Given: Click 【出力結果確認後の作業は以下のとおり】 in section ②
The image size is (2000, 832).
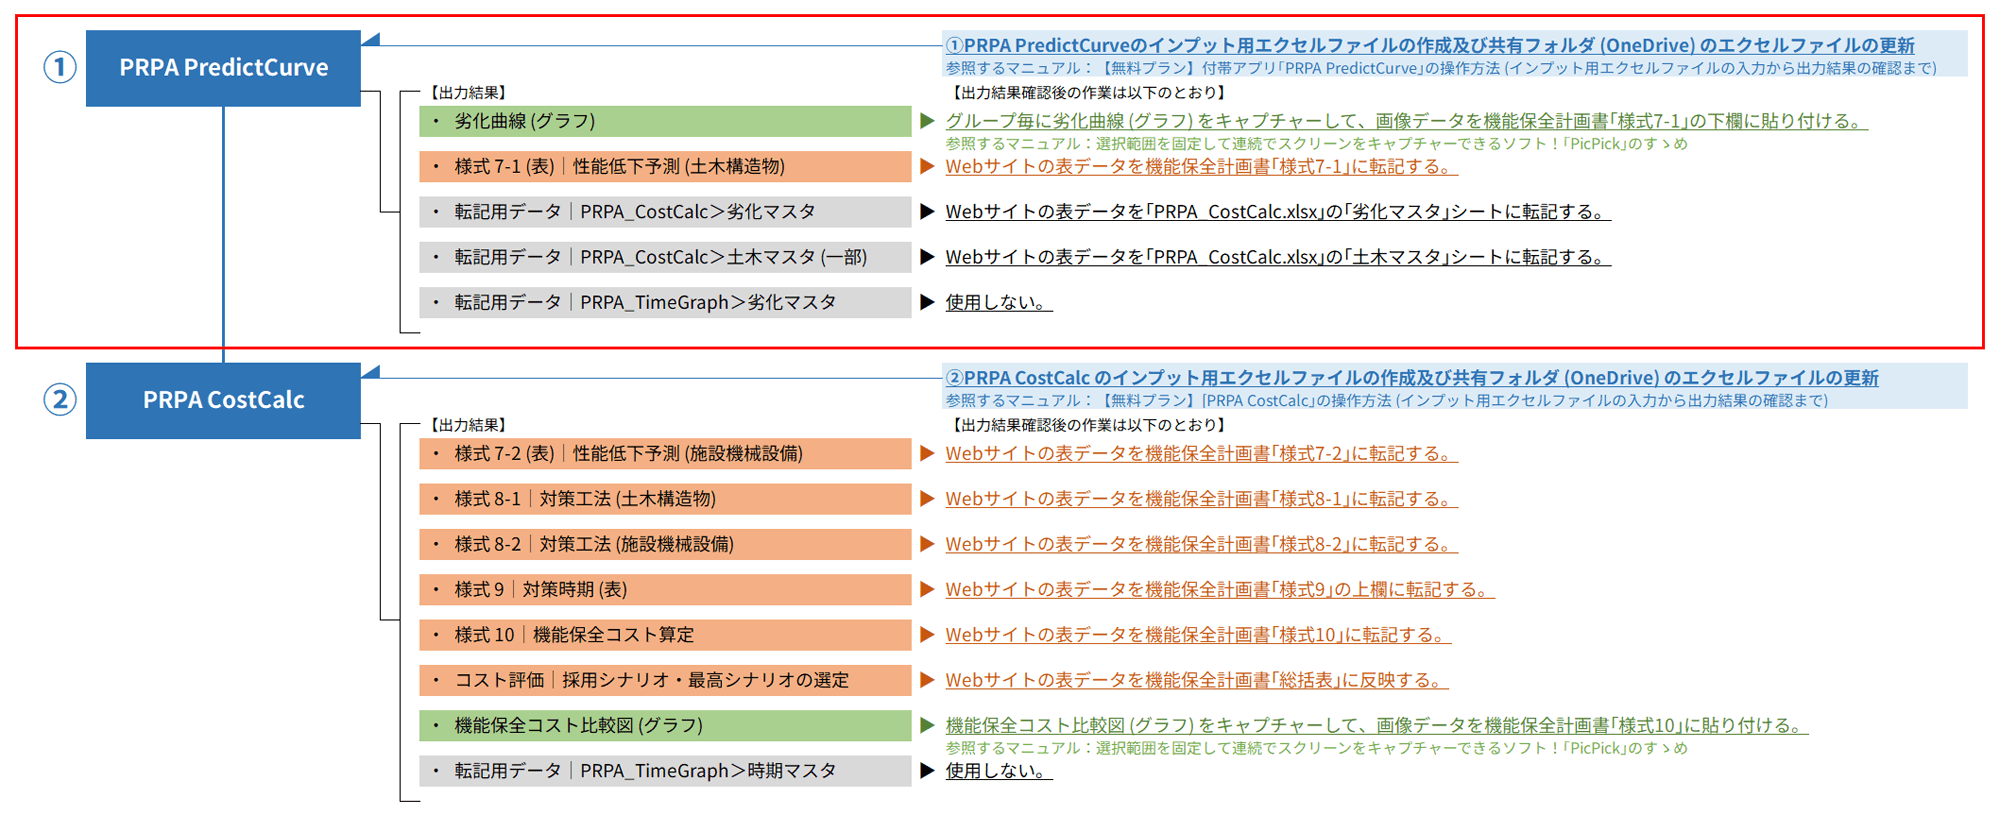Looking at the screenshot, I should pos(1088,425).
